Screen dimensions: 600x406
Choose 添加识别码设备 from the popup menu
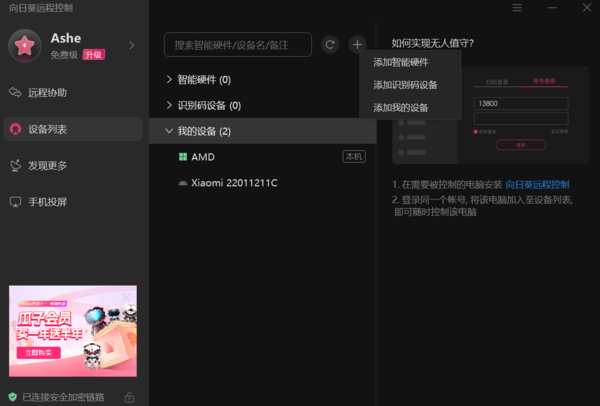[x=410, y=85]
